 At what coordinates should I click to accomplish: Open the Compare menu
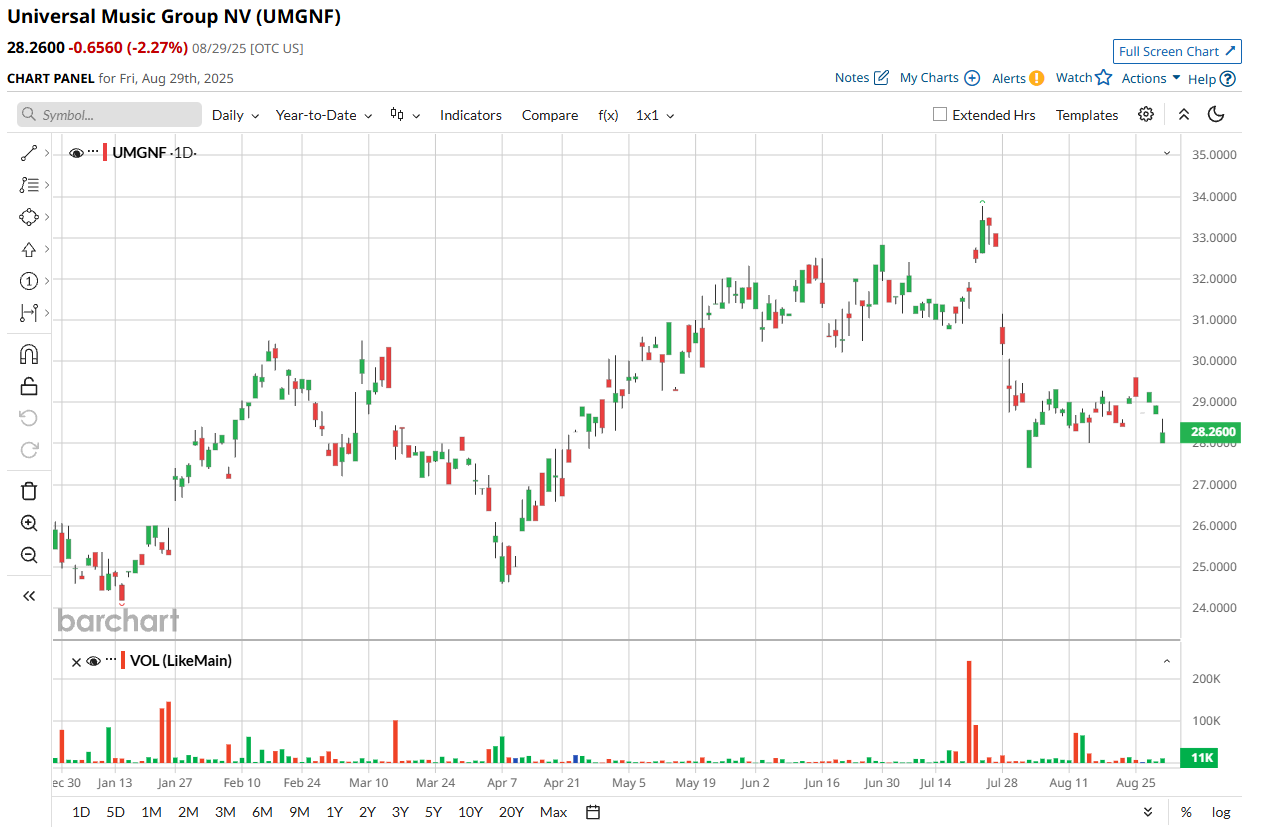550,115
